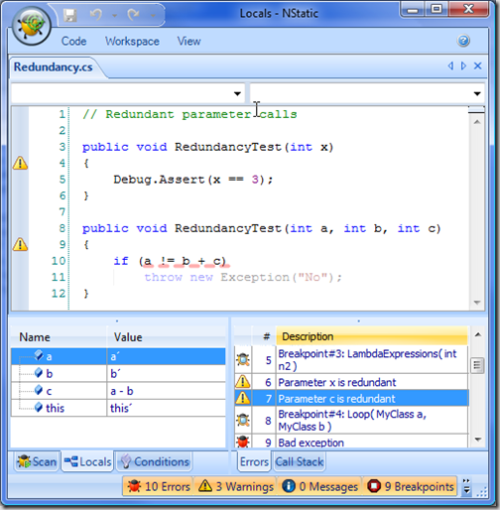Toggle the 9 Breakpoints filter button
This screenshot has height=510, width=500.
pyautogui.click(x=410, y=486)
